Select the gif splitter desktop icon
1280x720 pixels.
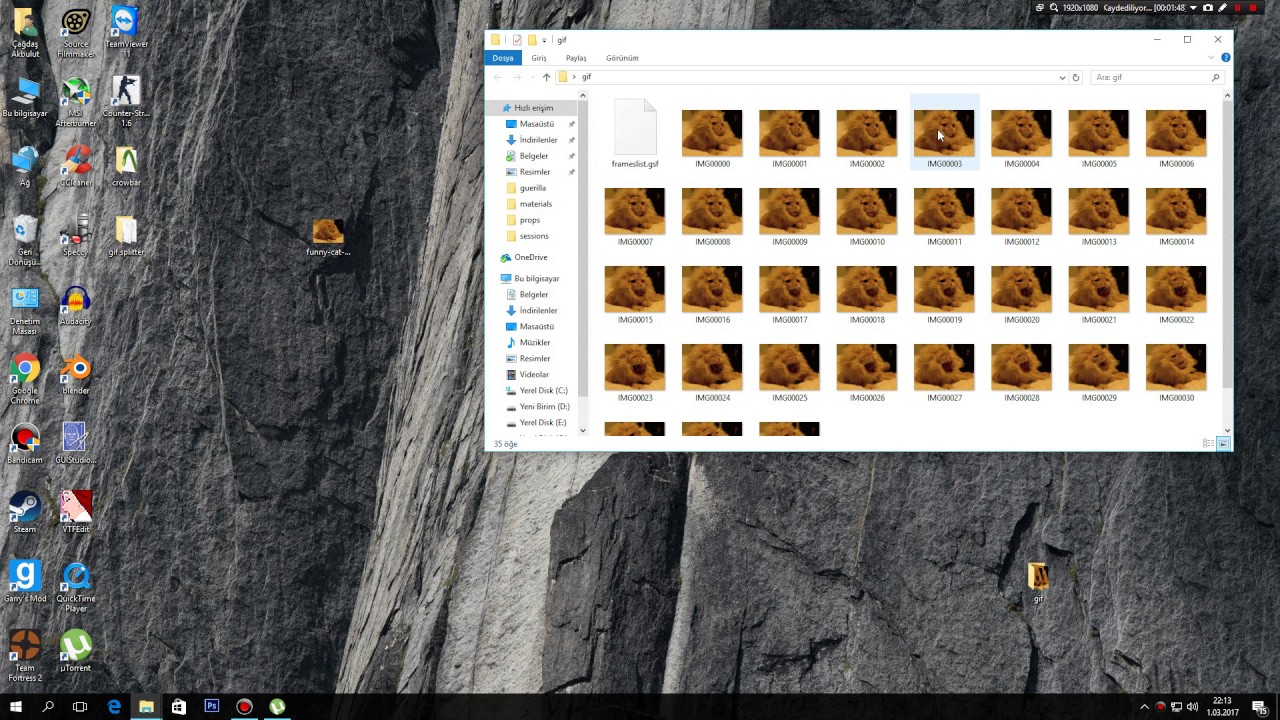(x=126, y=237)
